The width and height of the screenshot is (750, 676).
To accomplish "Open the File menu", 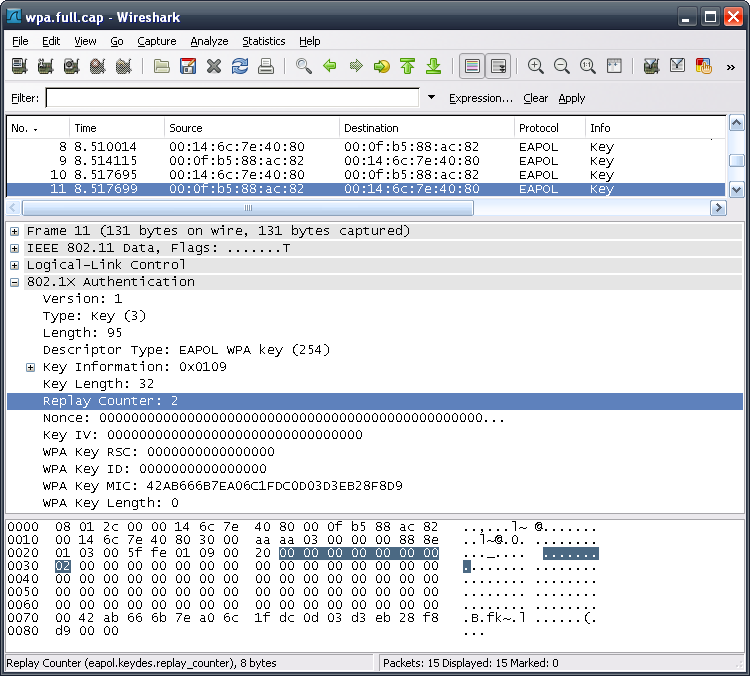I will tap(20, 41).
